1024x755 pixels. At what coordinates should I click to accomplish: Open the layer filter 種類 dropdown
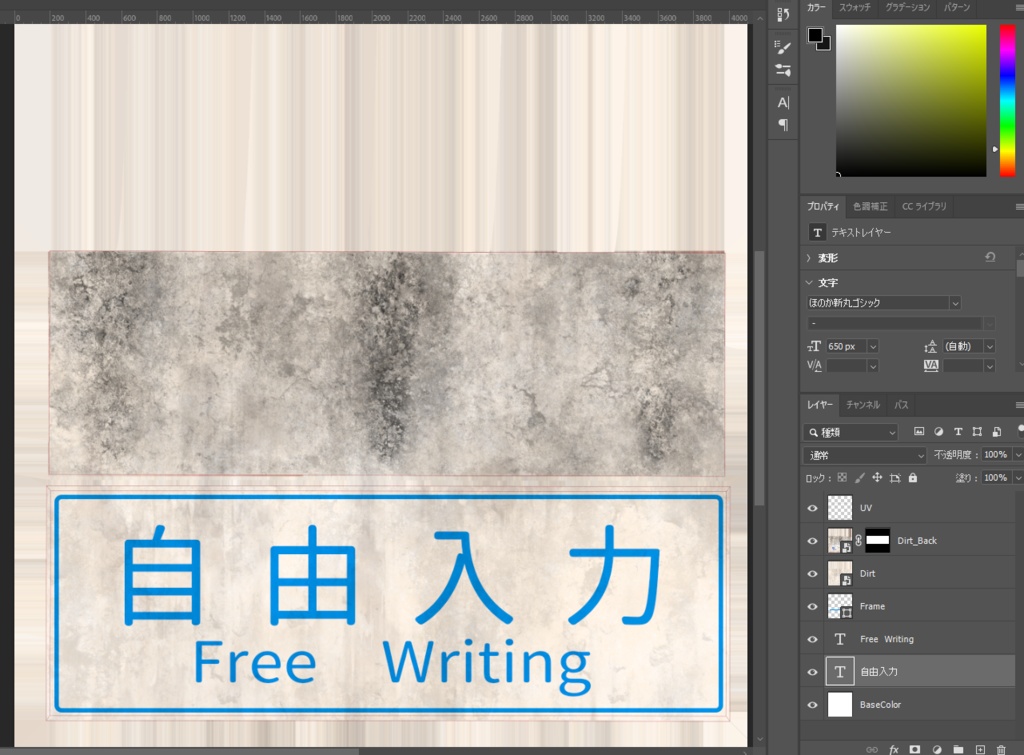coord(851,432)
